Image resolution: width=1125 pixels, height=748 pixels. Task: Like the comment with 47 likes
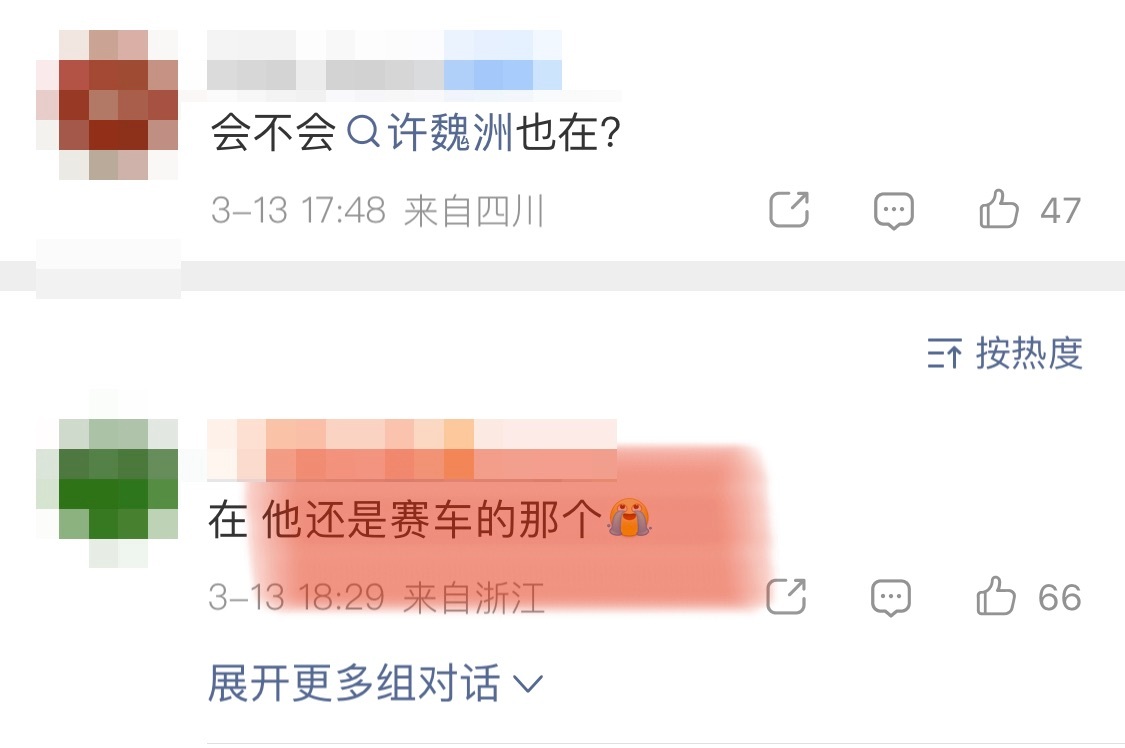click(999, 209)
